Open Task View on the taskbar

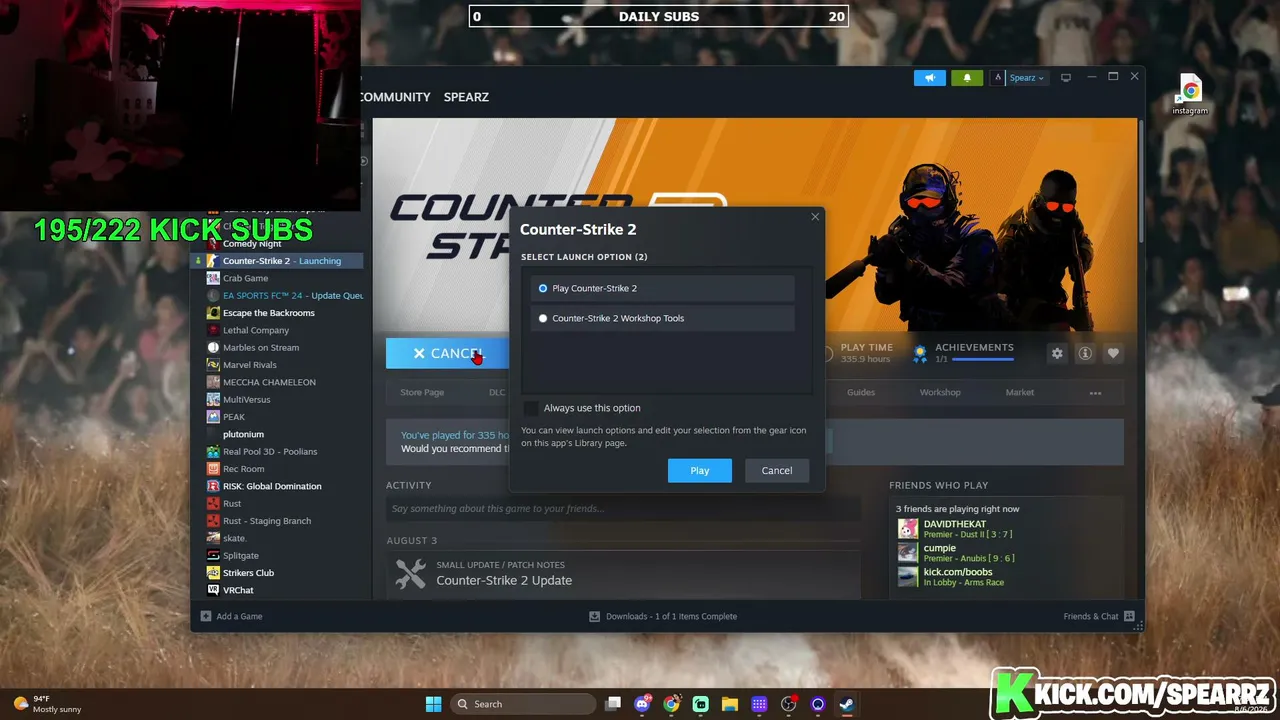point(613,704)
